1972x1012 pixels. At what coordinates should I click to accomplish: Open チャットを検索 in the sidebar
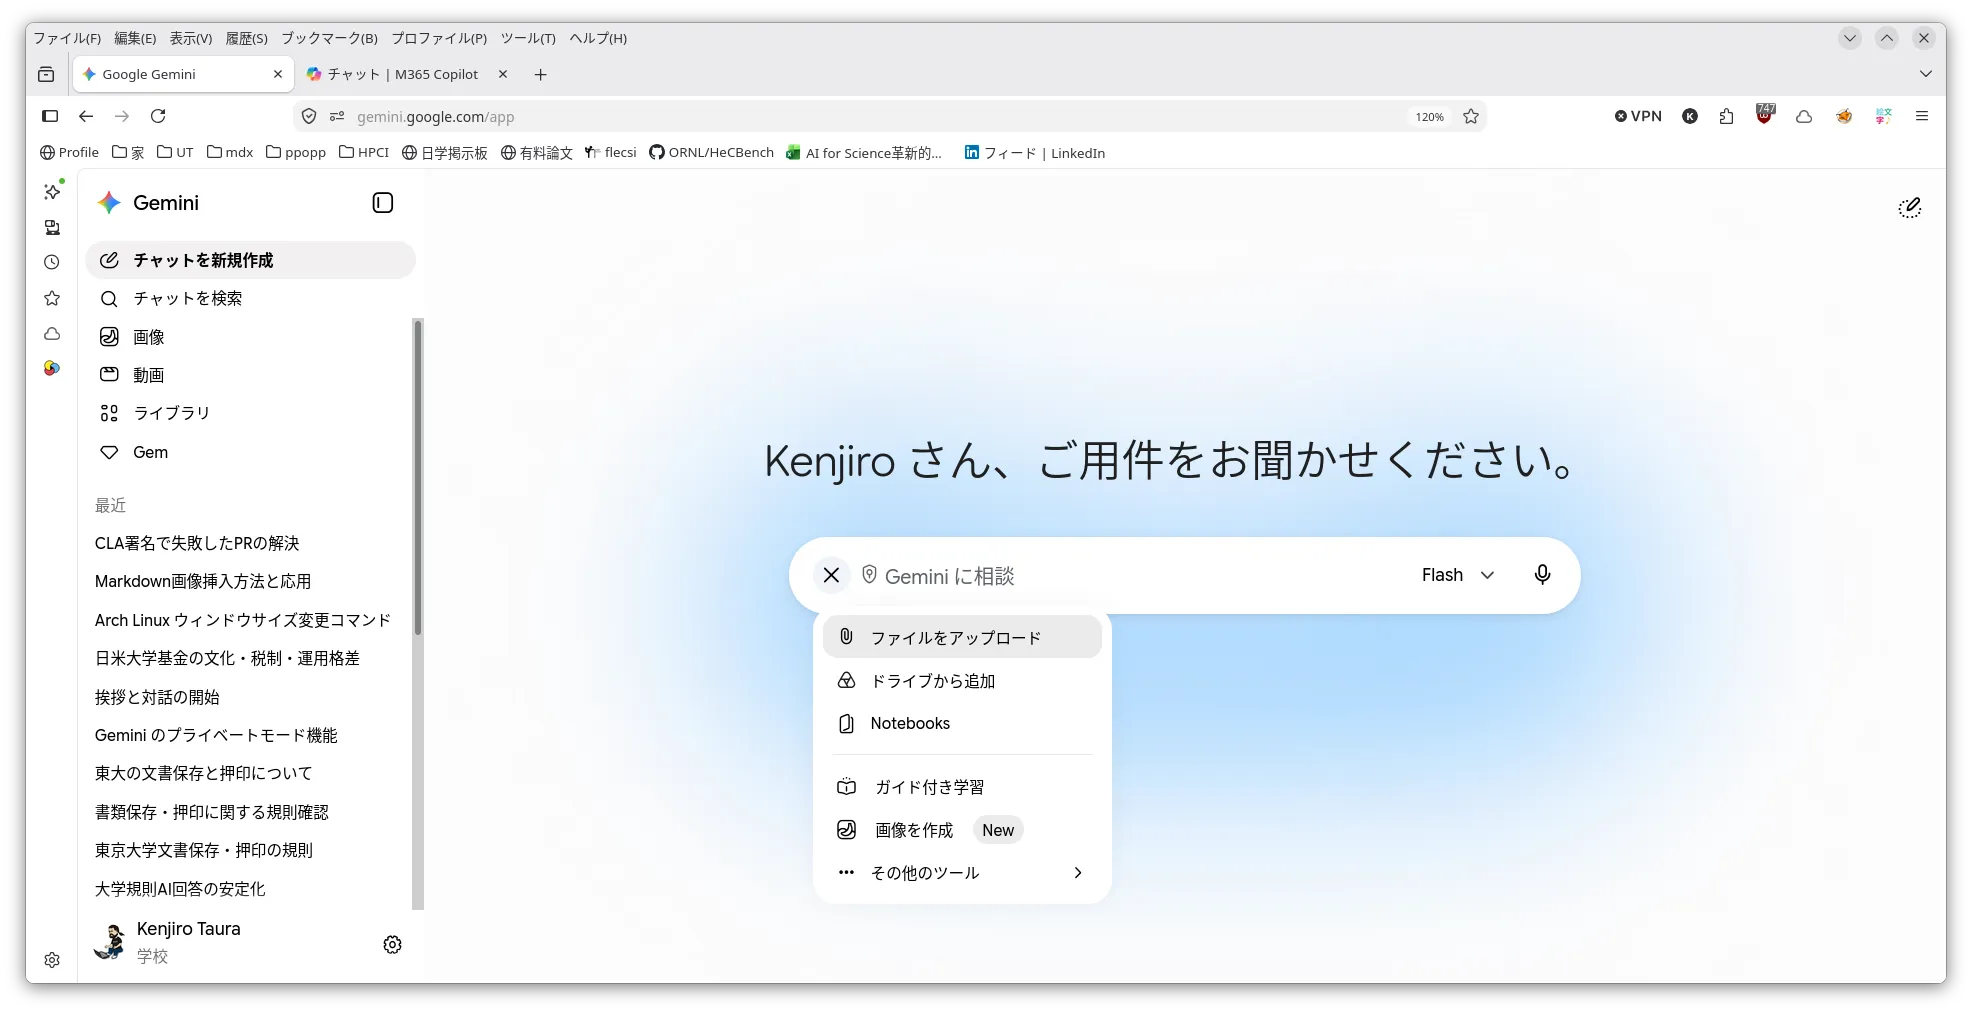tap(250, 298)
